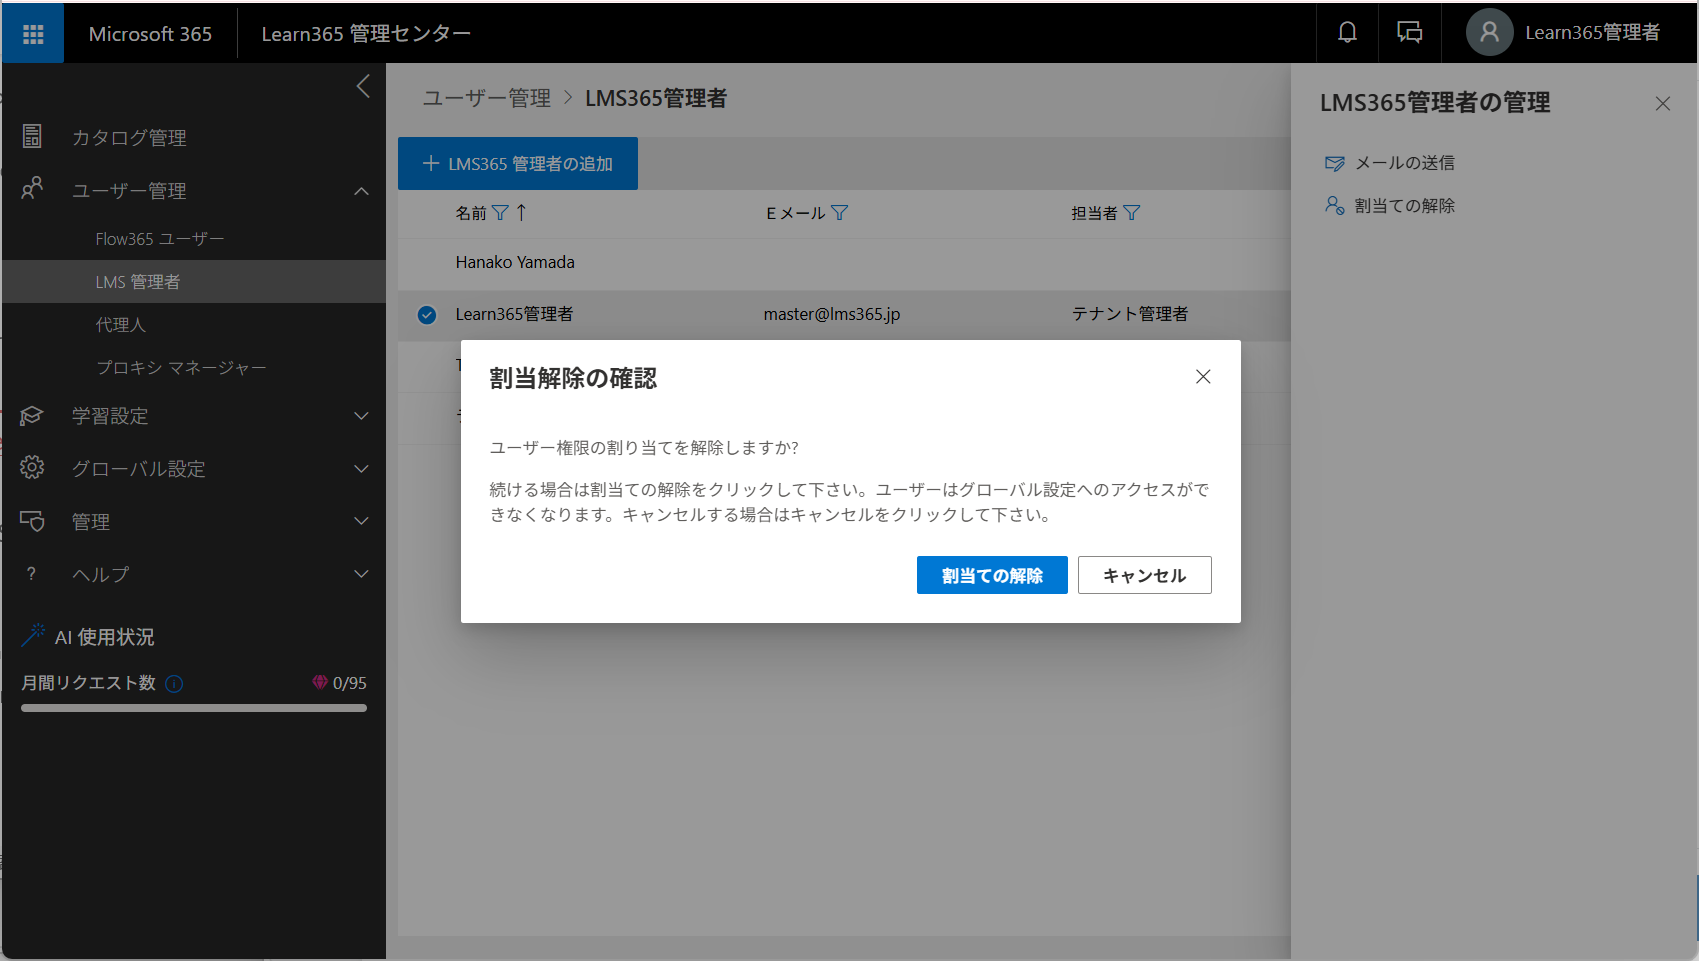Click the AI 使用状況 magic wand icon

[x=33, y=635]
